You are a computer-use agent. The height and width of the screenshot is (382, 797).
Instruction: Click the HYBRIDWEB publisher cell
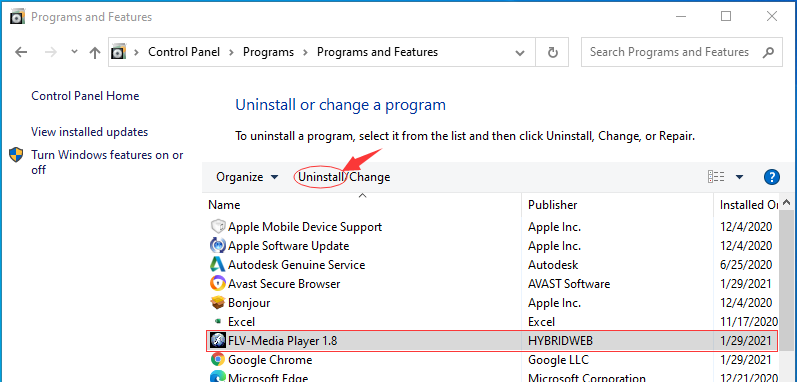(x=561, y=341)
